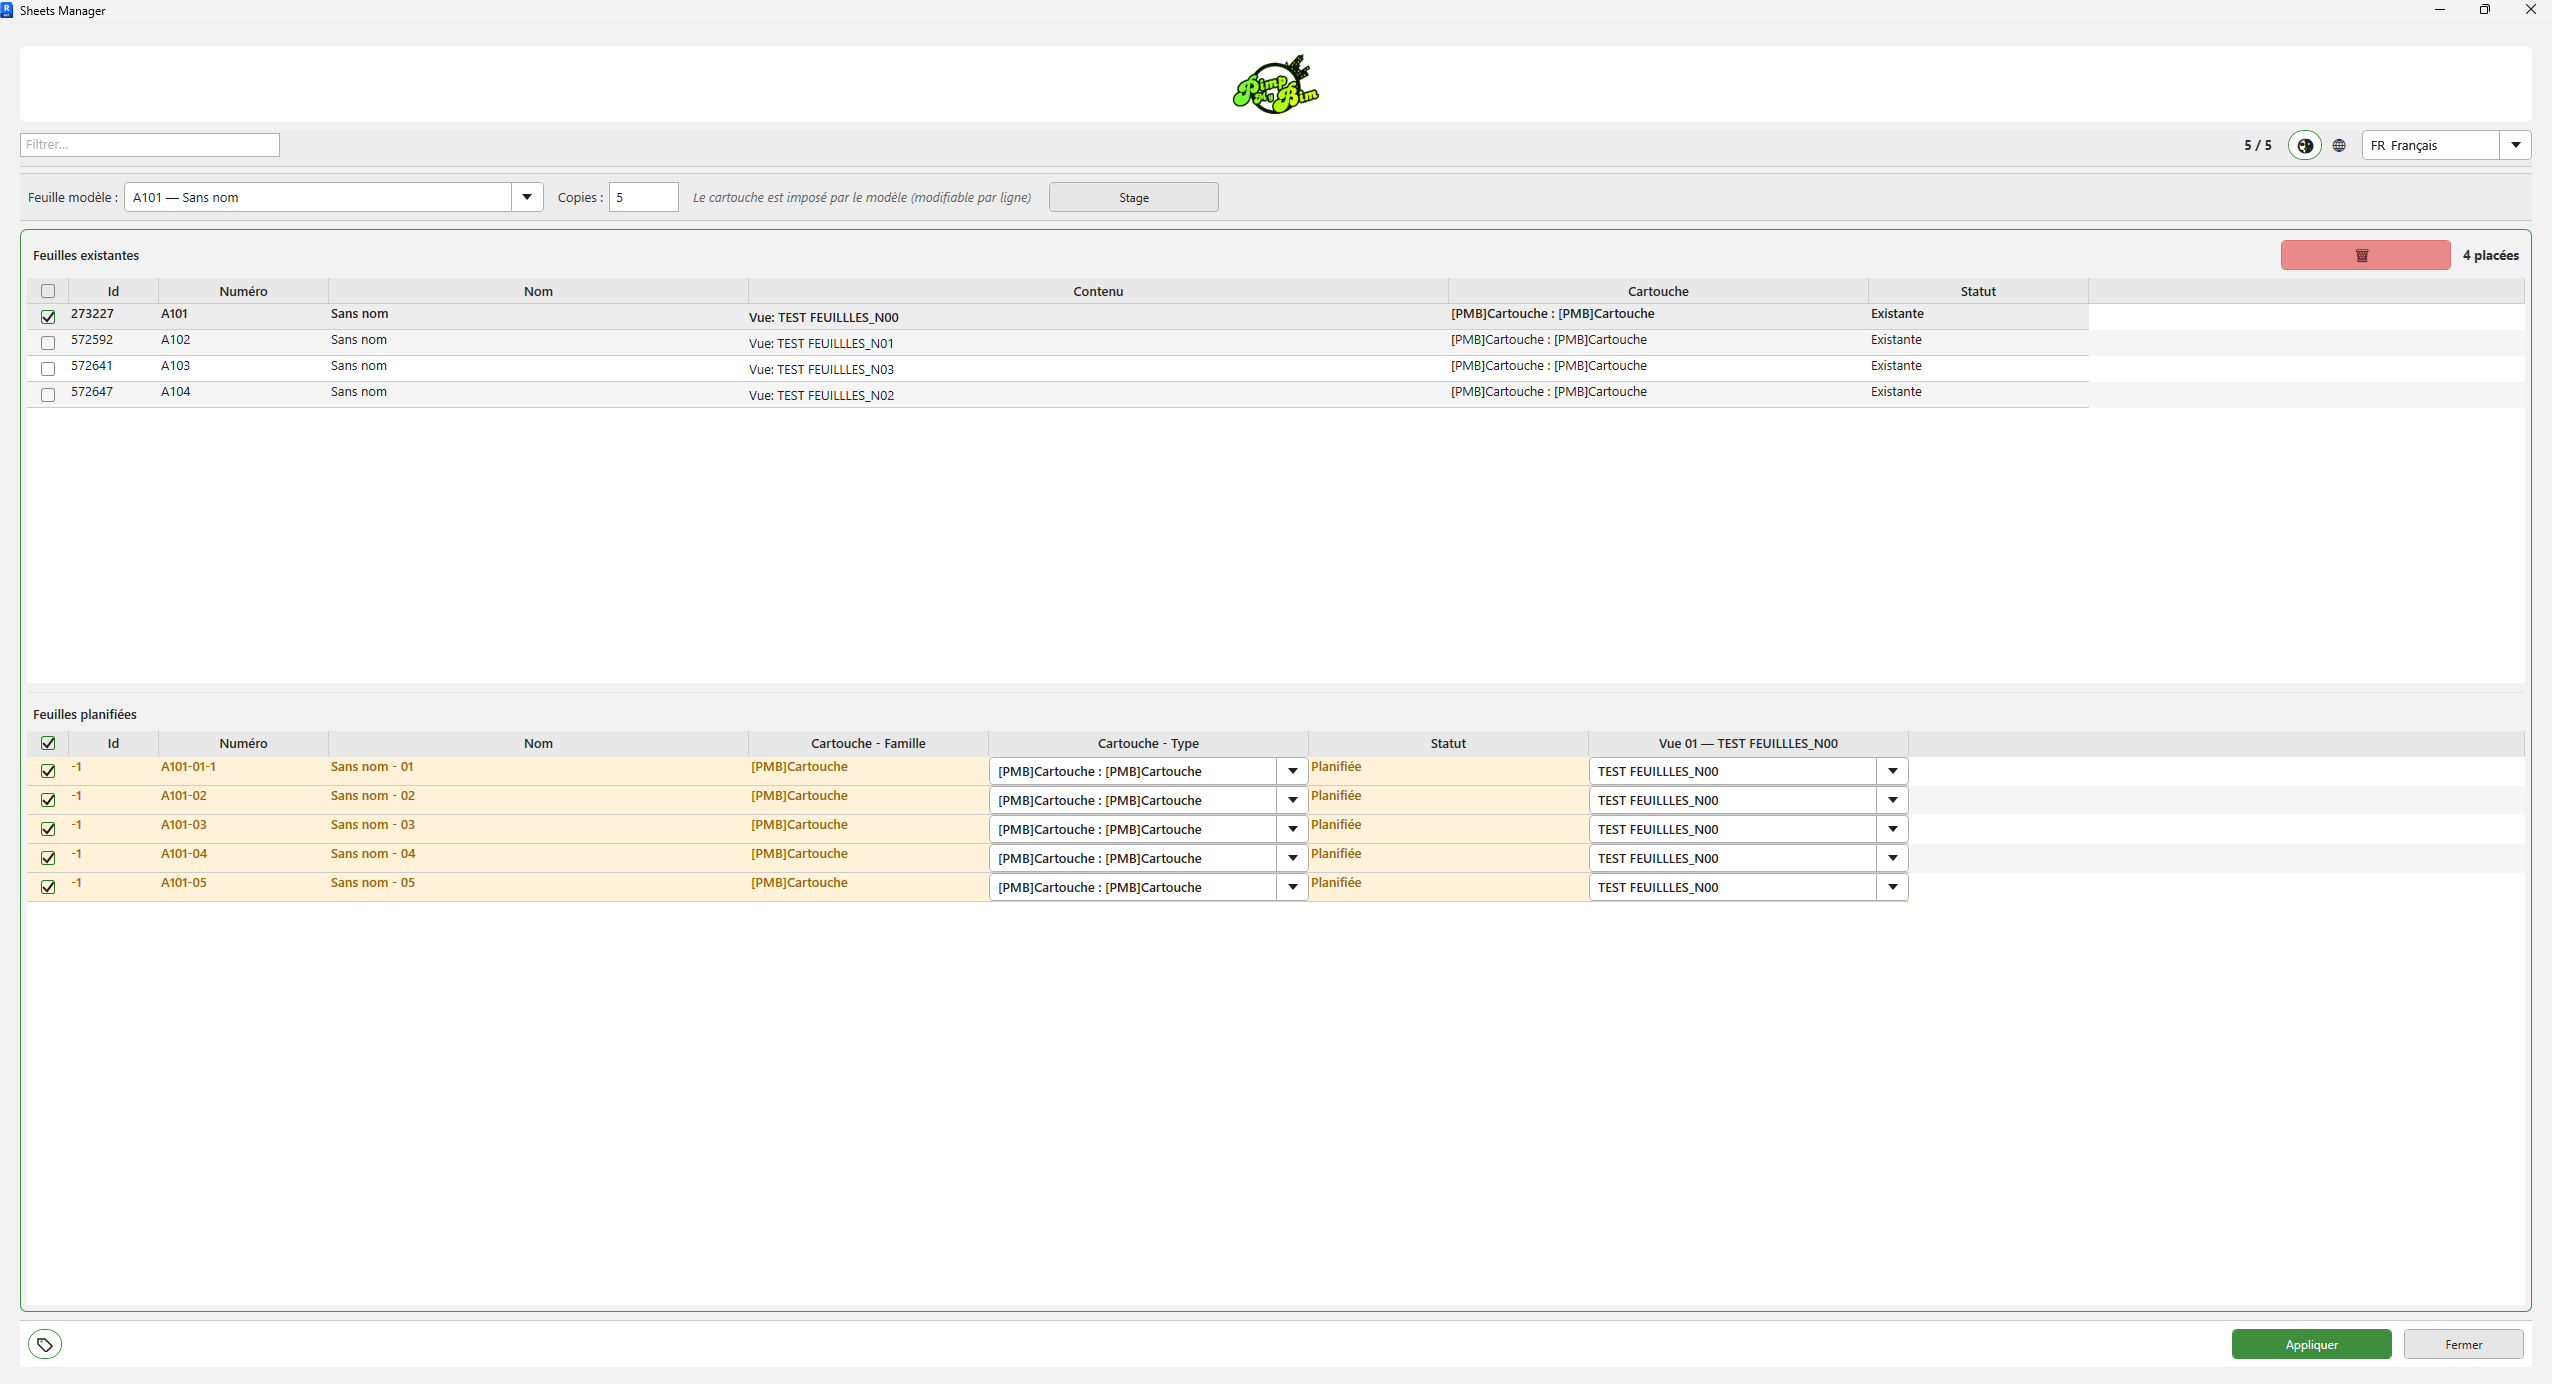This screenshot has width=2552, height=1384.
Task: Click the Cartouche column header in existing sheets
Action: pyautogui.click(x=1658, y=291)
